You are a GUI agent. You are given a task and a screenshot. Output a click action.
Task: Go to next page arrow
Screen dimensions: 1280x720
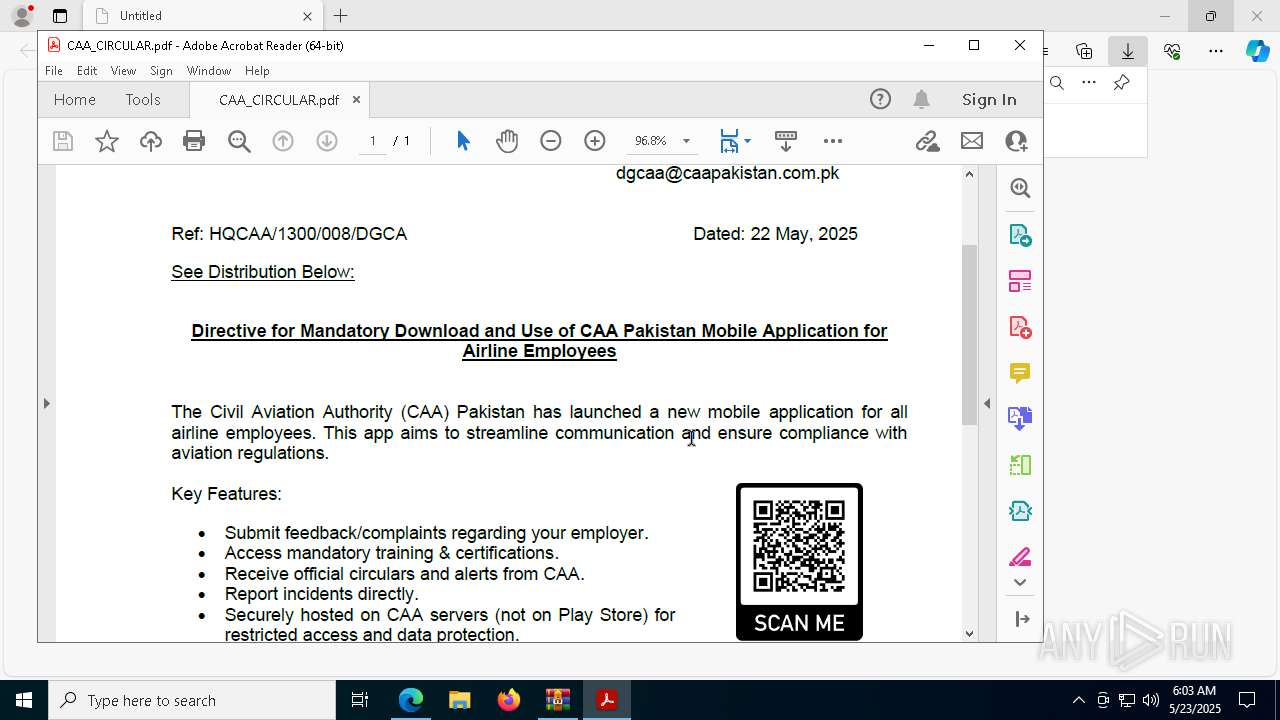click(327, 141)
